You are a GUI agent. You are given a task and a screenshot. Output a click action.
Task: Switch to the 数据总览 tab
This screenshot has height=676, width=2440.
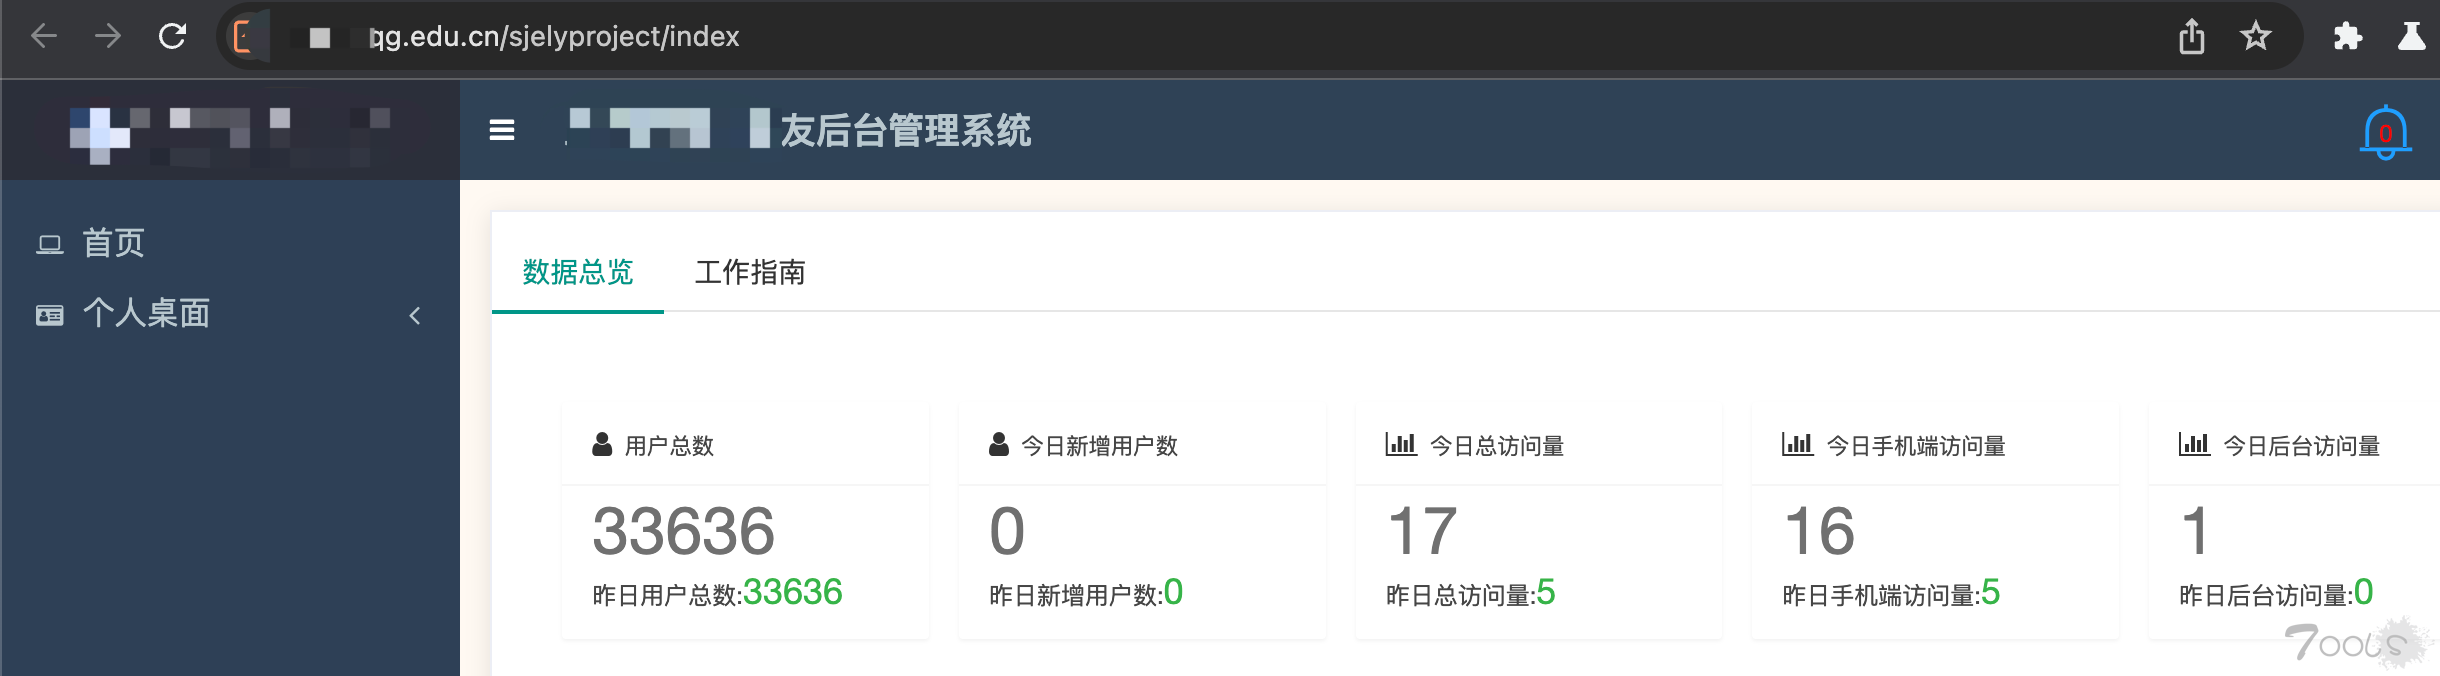click(578, 272)
